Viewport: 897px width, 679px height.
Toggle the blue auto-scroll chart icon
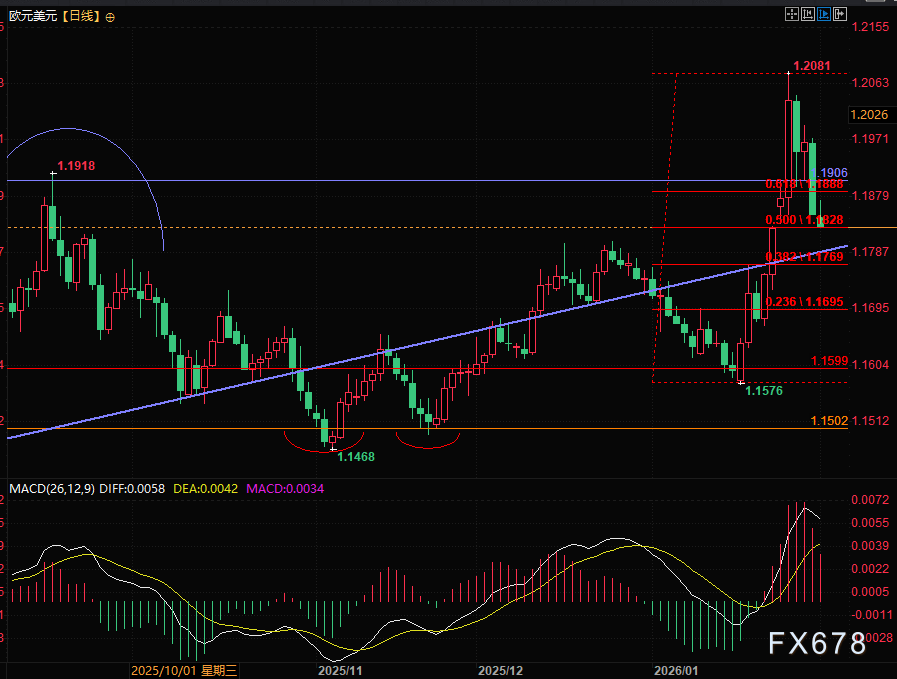click(x=825, y=14)
